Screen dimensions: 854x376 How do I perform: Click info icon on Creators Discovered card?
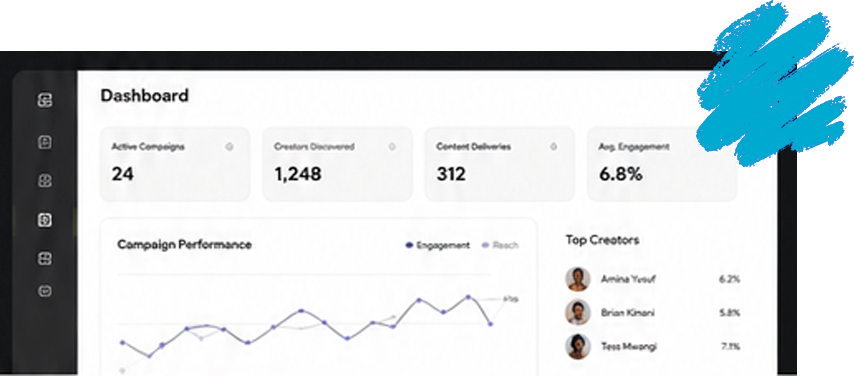click(392, 147)
